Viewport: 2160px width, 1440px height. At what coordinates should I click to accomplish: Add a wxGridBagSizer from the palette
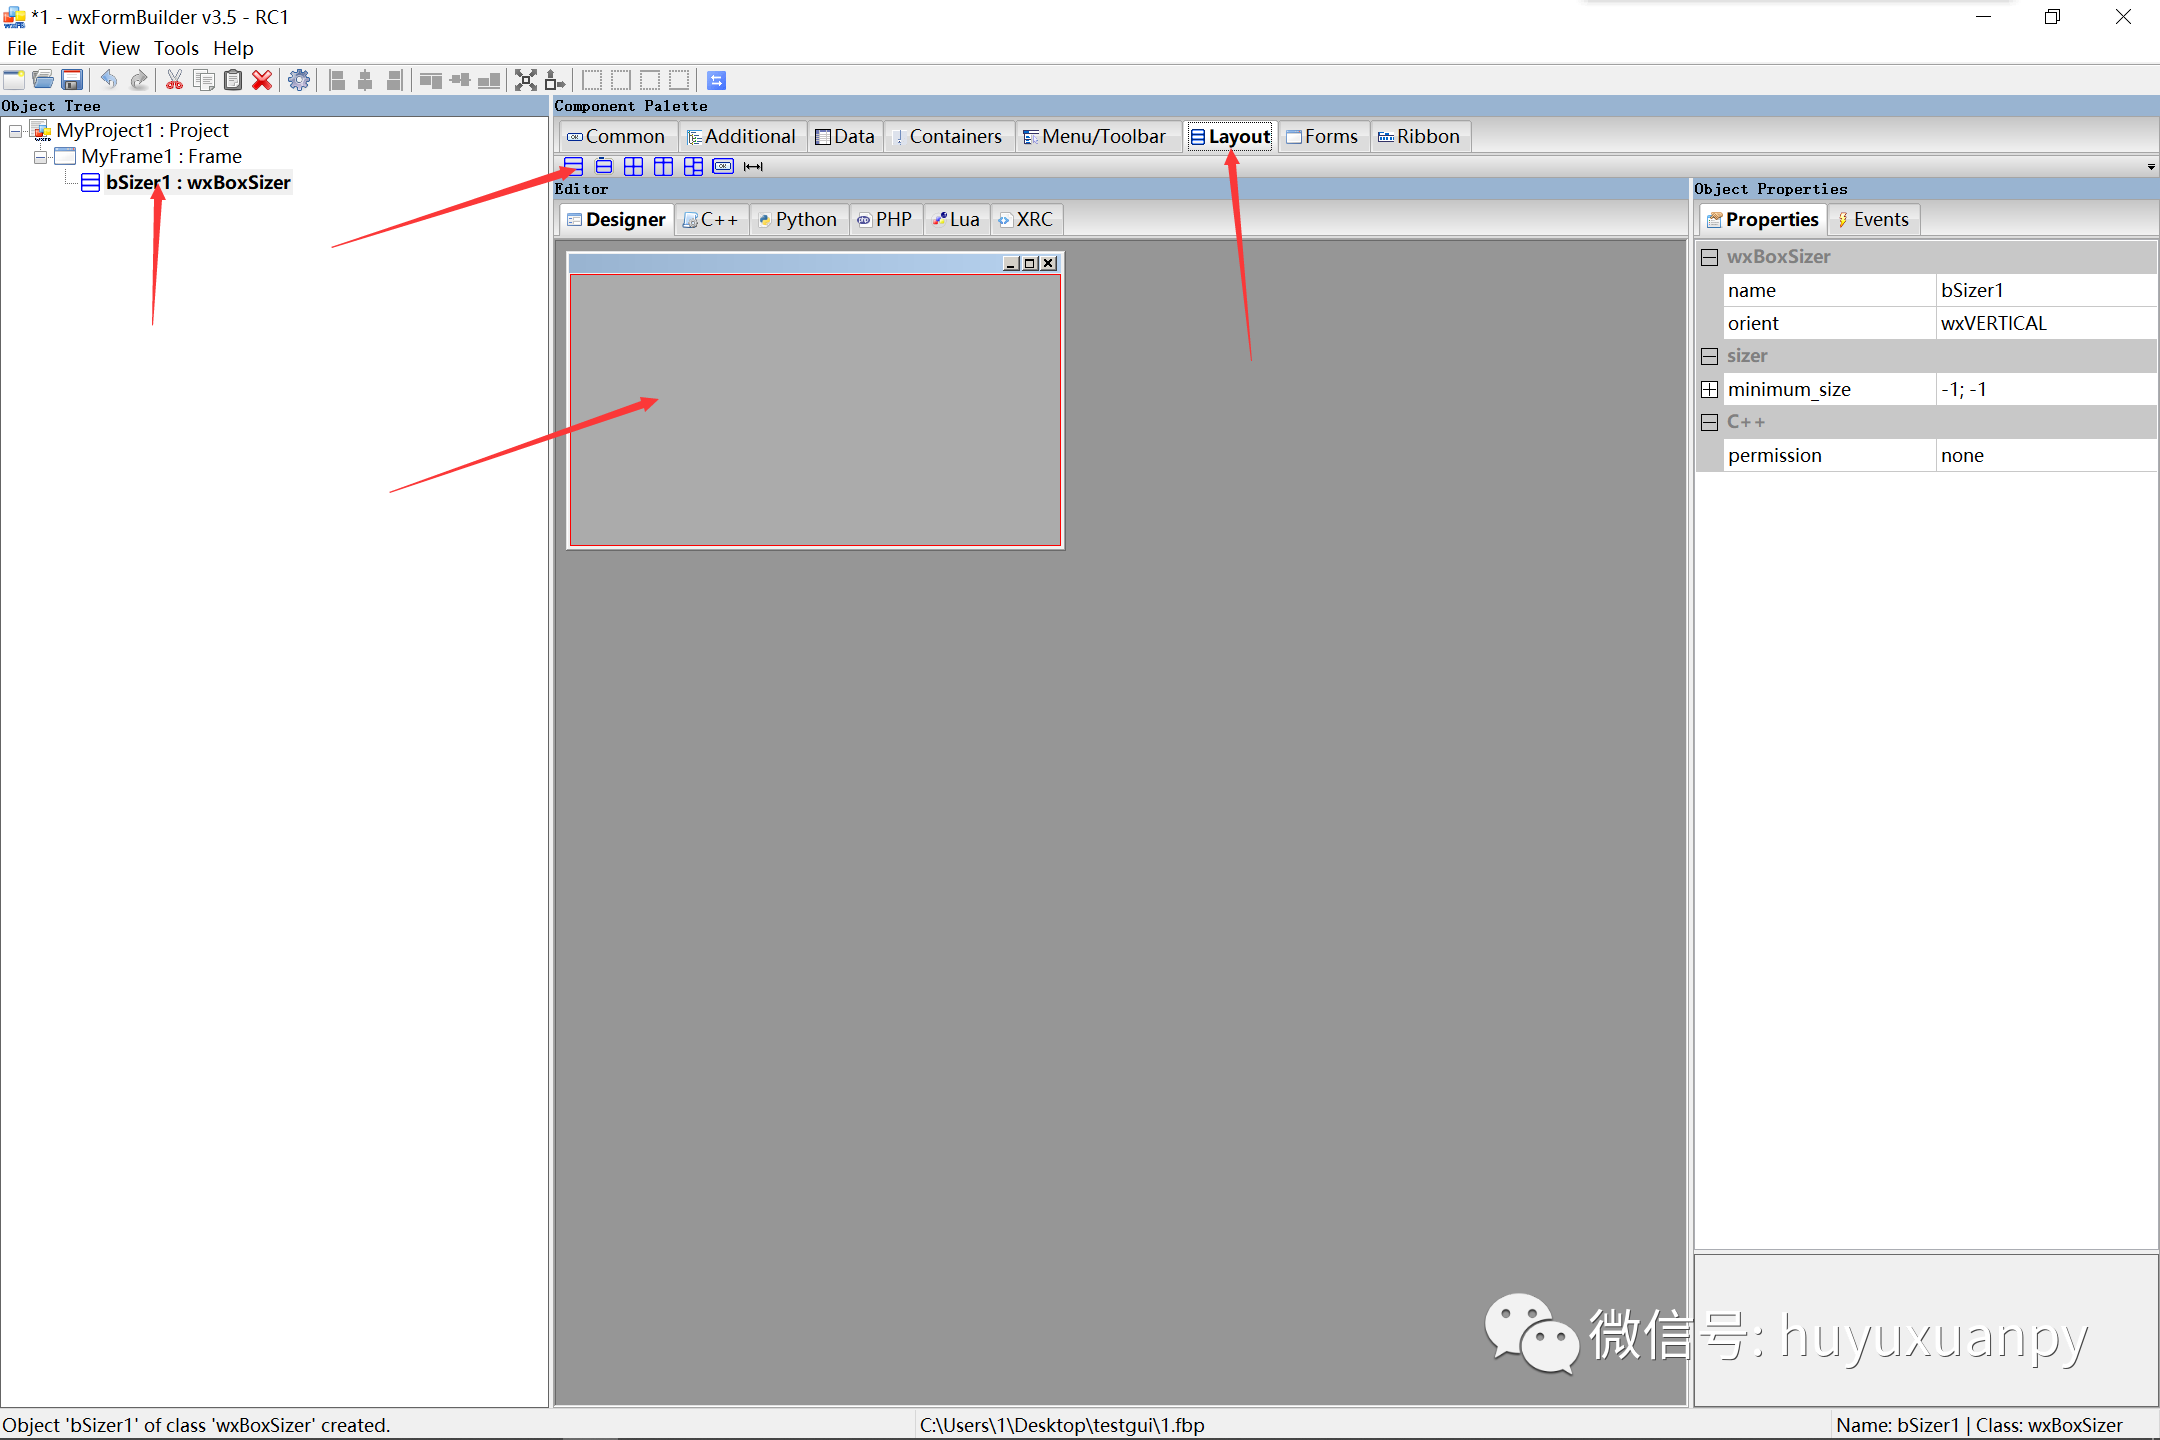click(x=693, y=166)
